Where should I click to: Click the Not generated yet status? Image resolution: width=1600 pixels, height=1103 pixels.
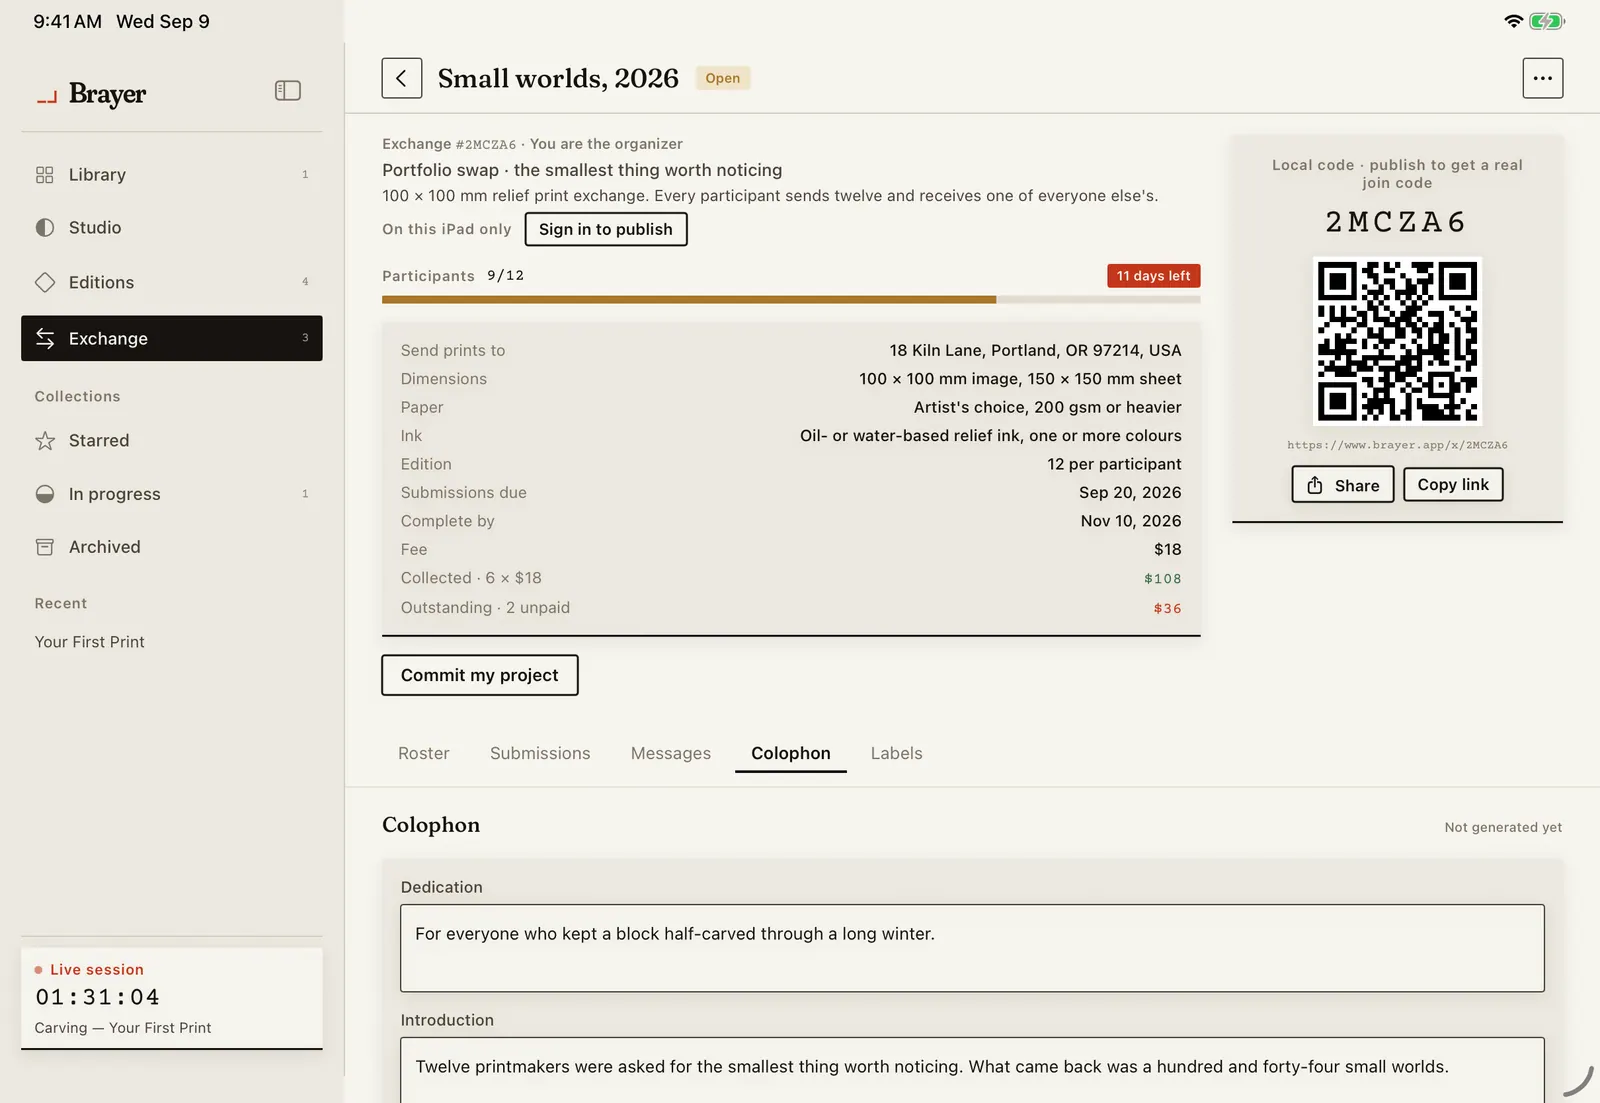[x=1503, y=827]
